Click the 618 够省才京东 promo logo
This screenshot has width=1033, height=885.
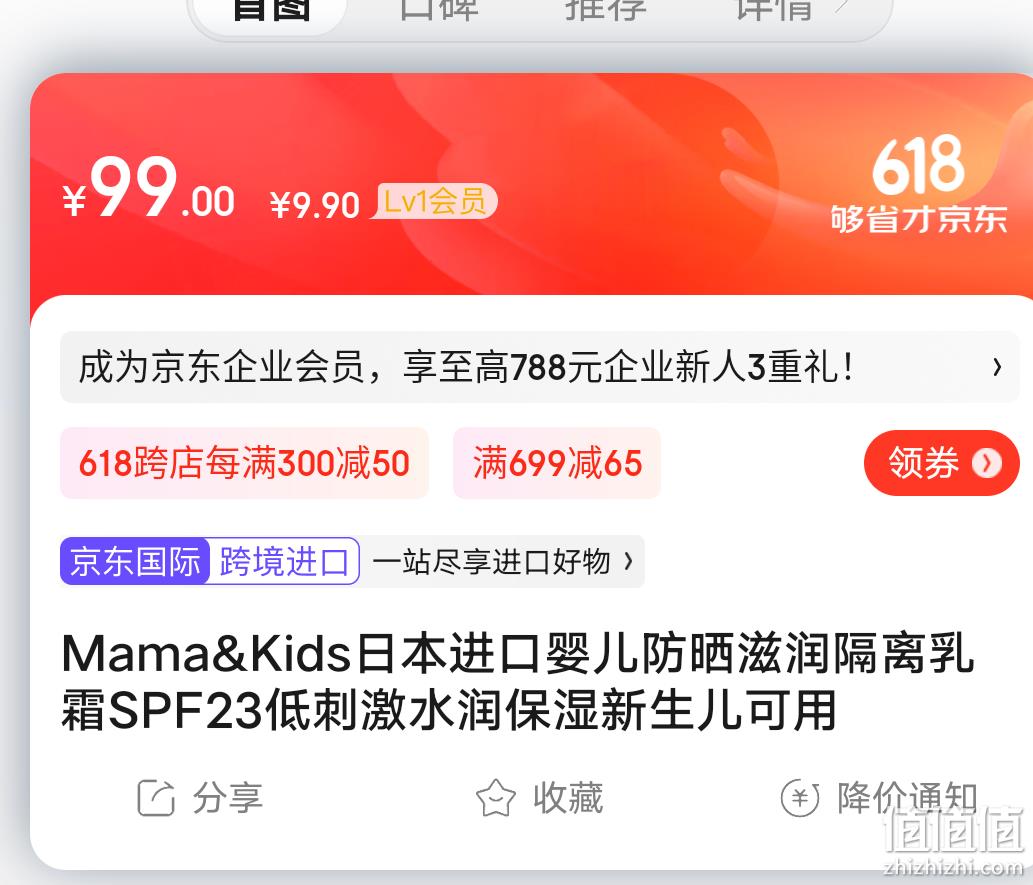click(x=919, y=185)
